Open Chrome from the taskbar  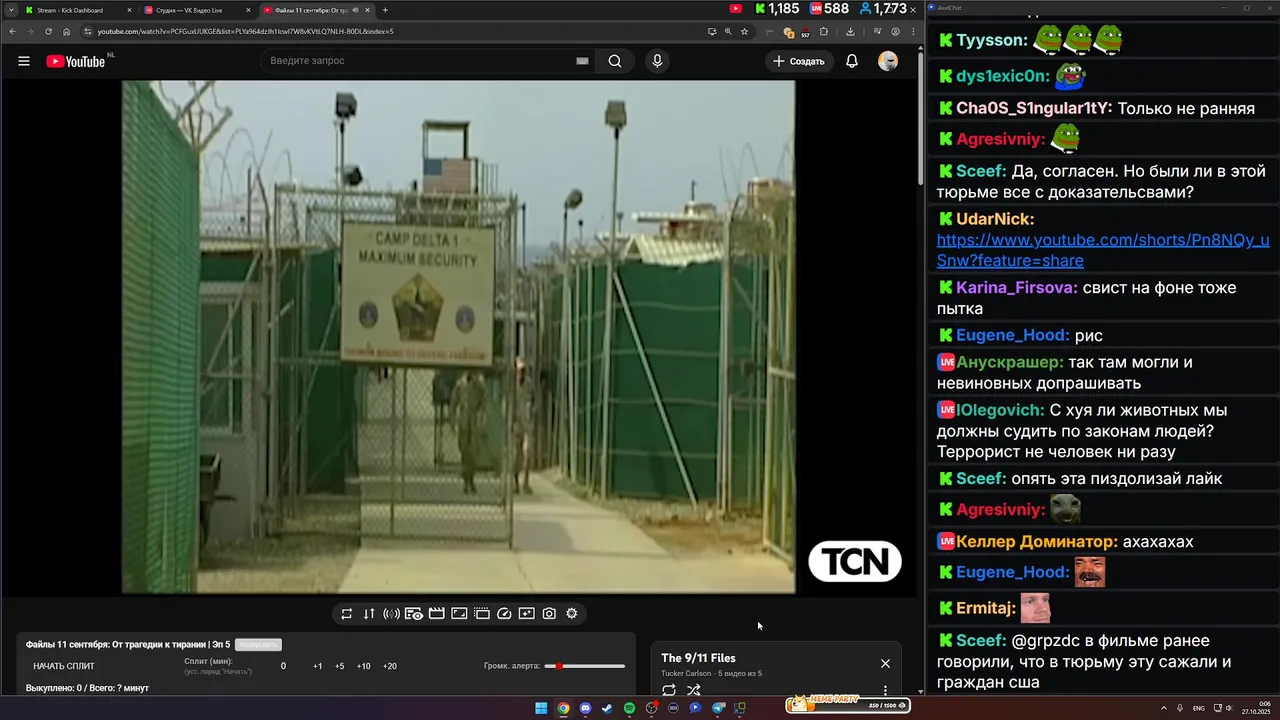click(563, 708)
